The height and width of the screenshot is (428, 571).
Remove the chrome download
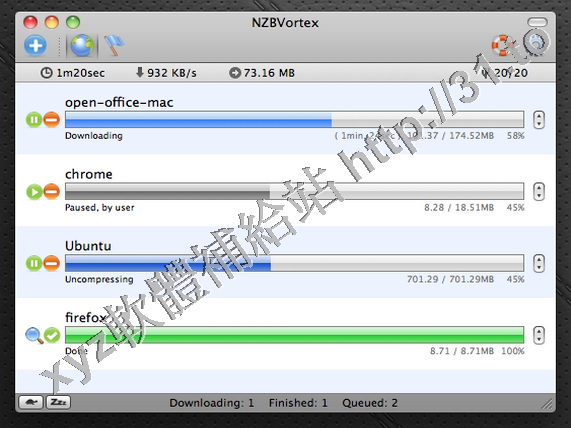[x=52, y=191]
